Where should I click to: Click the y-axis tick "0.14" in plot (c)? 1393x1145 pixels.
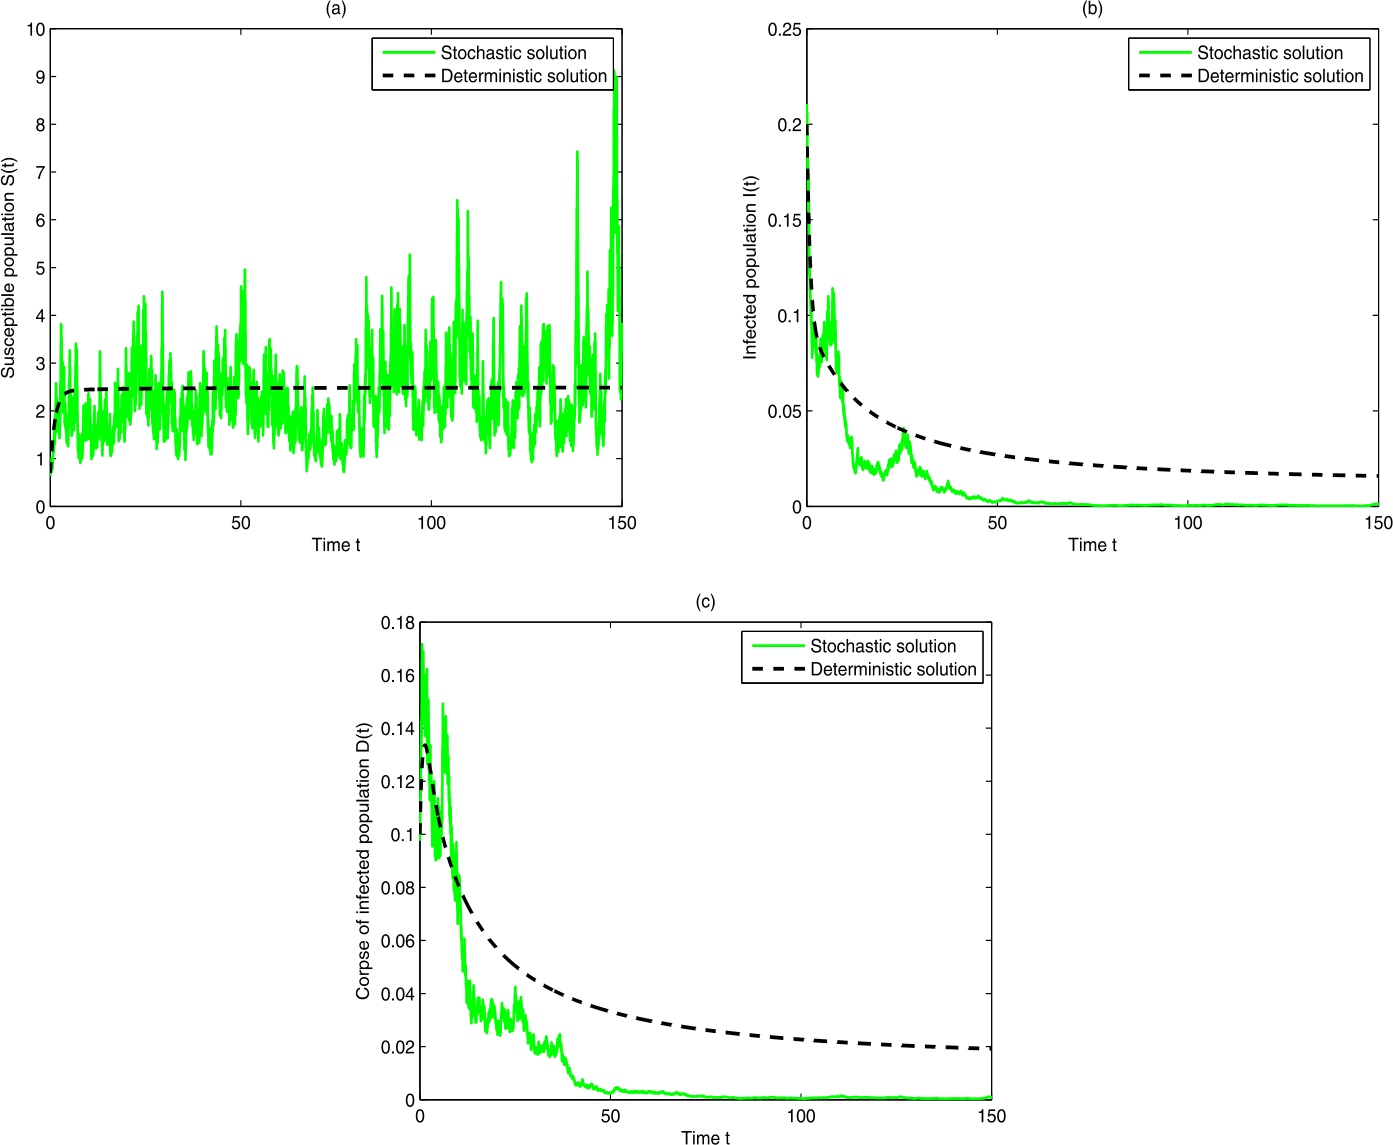tap(398, 729)
